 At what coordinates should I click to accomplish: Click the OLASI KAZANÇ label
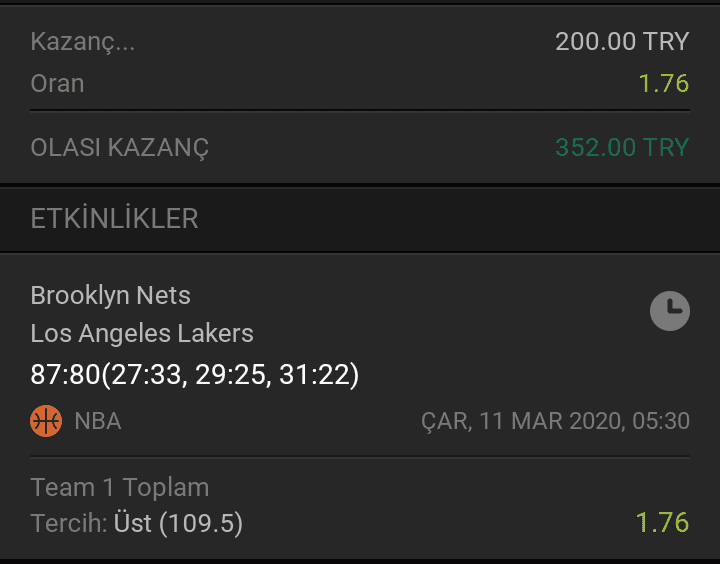(x=120, y=147)
